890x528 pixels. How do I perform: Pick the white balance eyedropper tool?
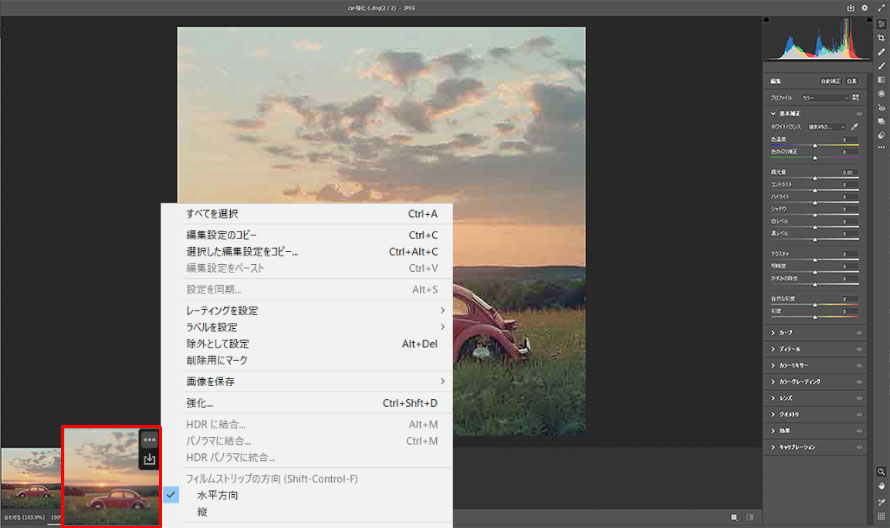(x=854, y=127)
